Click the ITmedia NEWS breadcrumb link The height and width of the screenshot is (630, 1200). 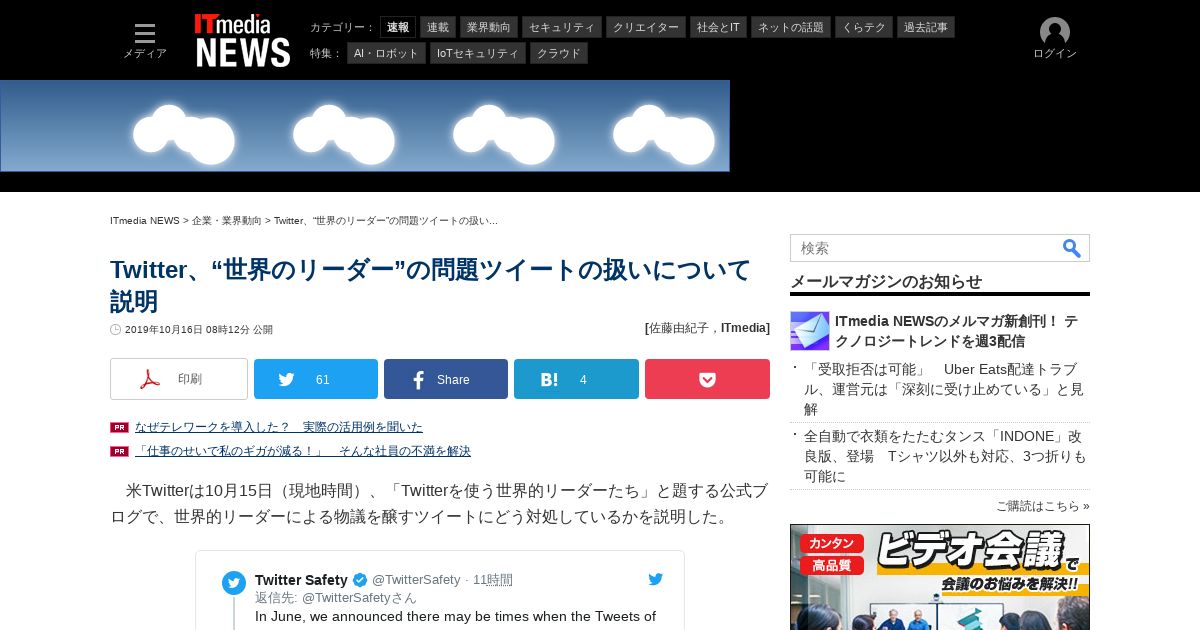[x=145, y=220]
